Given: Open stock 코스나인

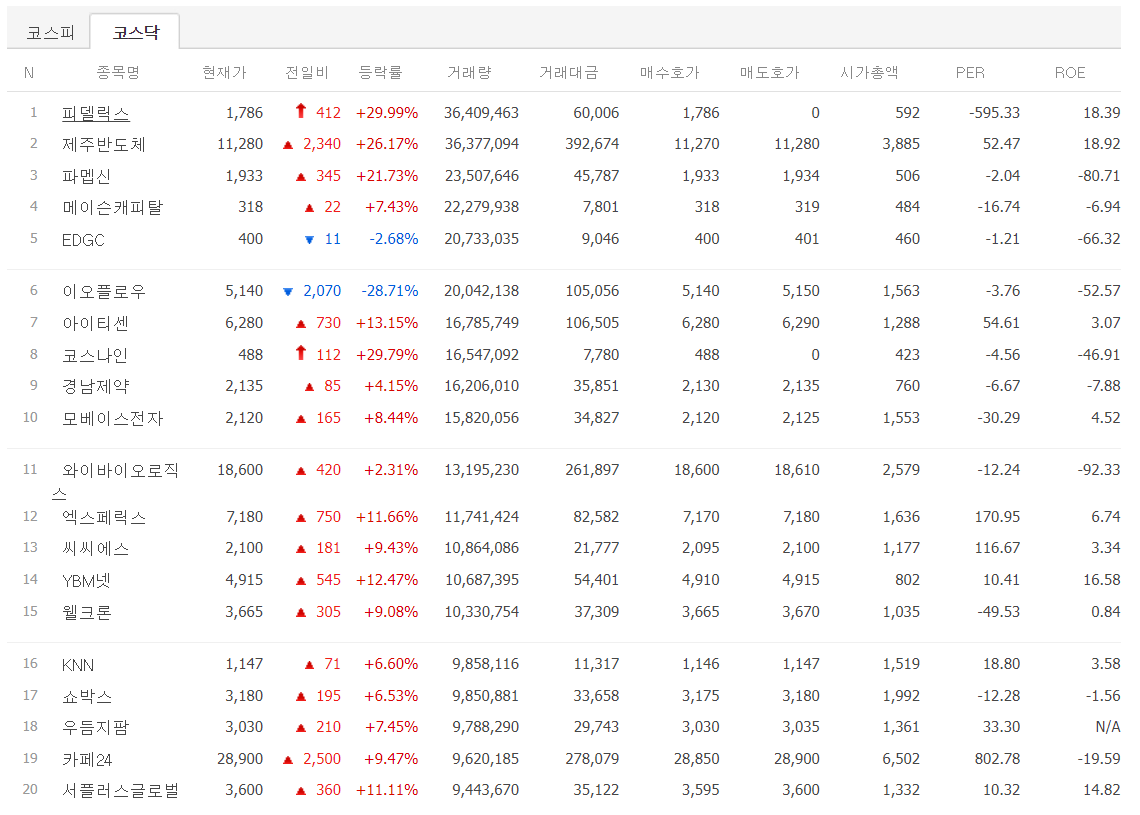Looking at the screenshot, I should coord(95,355).
